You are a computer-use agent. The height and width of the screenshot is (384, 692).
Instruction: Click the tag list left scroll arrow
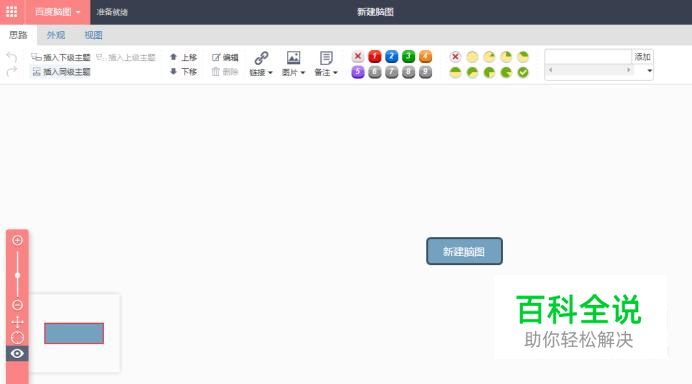550,70
